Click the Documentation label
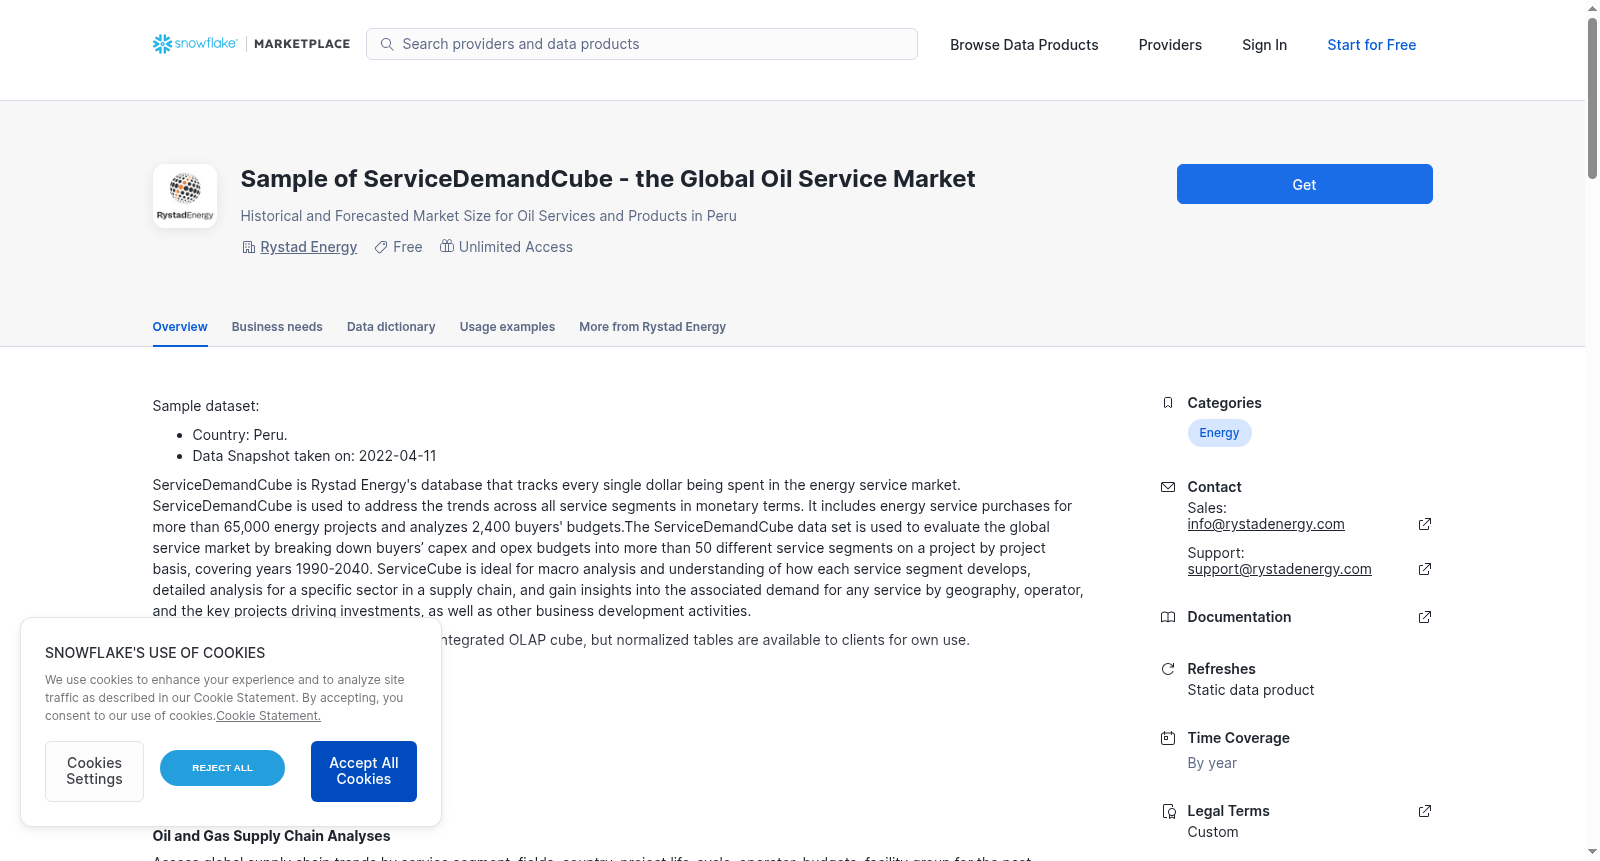Image resolution: width=1600 pixels, height=861 pixels. tap(1239, 617)
